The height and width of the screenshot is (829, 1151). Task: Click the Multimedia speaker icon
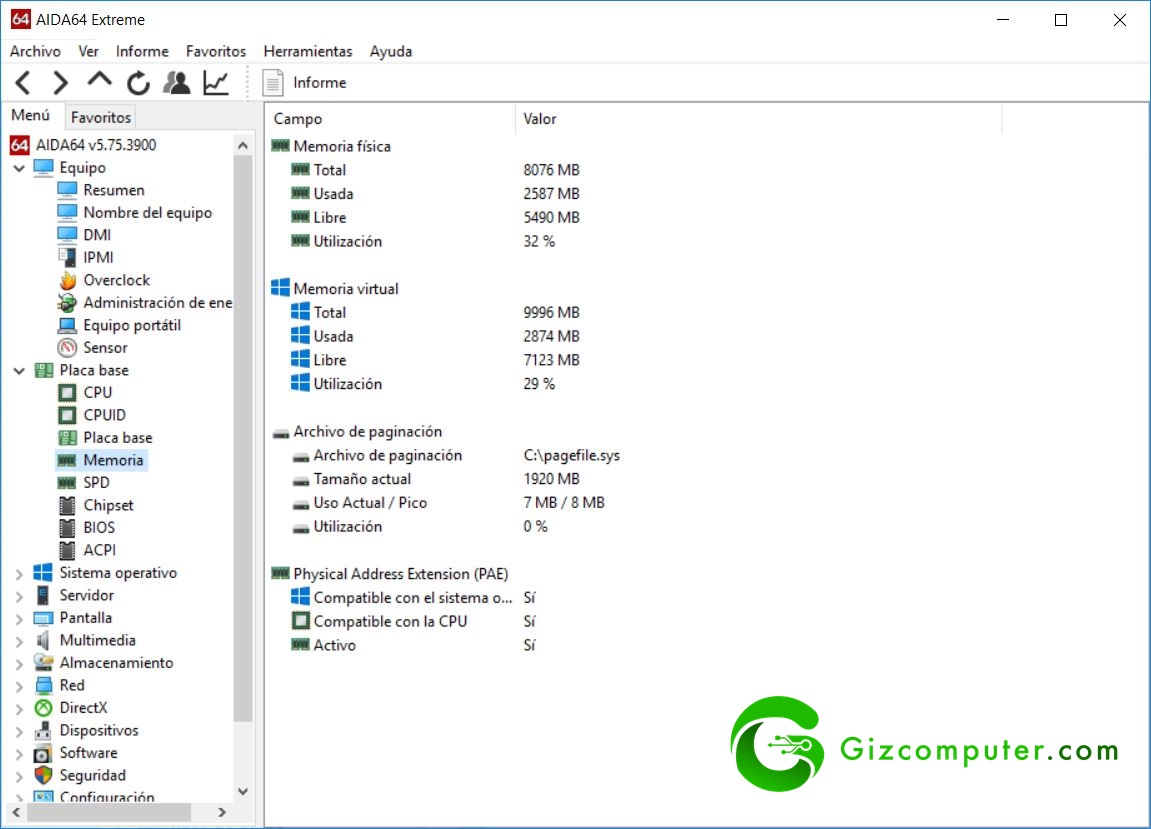[43, 641]
